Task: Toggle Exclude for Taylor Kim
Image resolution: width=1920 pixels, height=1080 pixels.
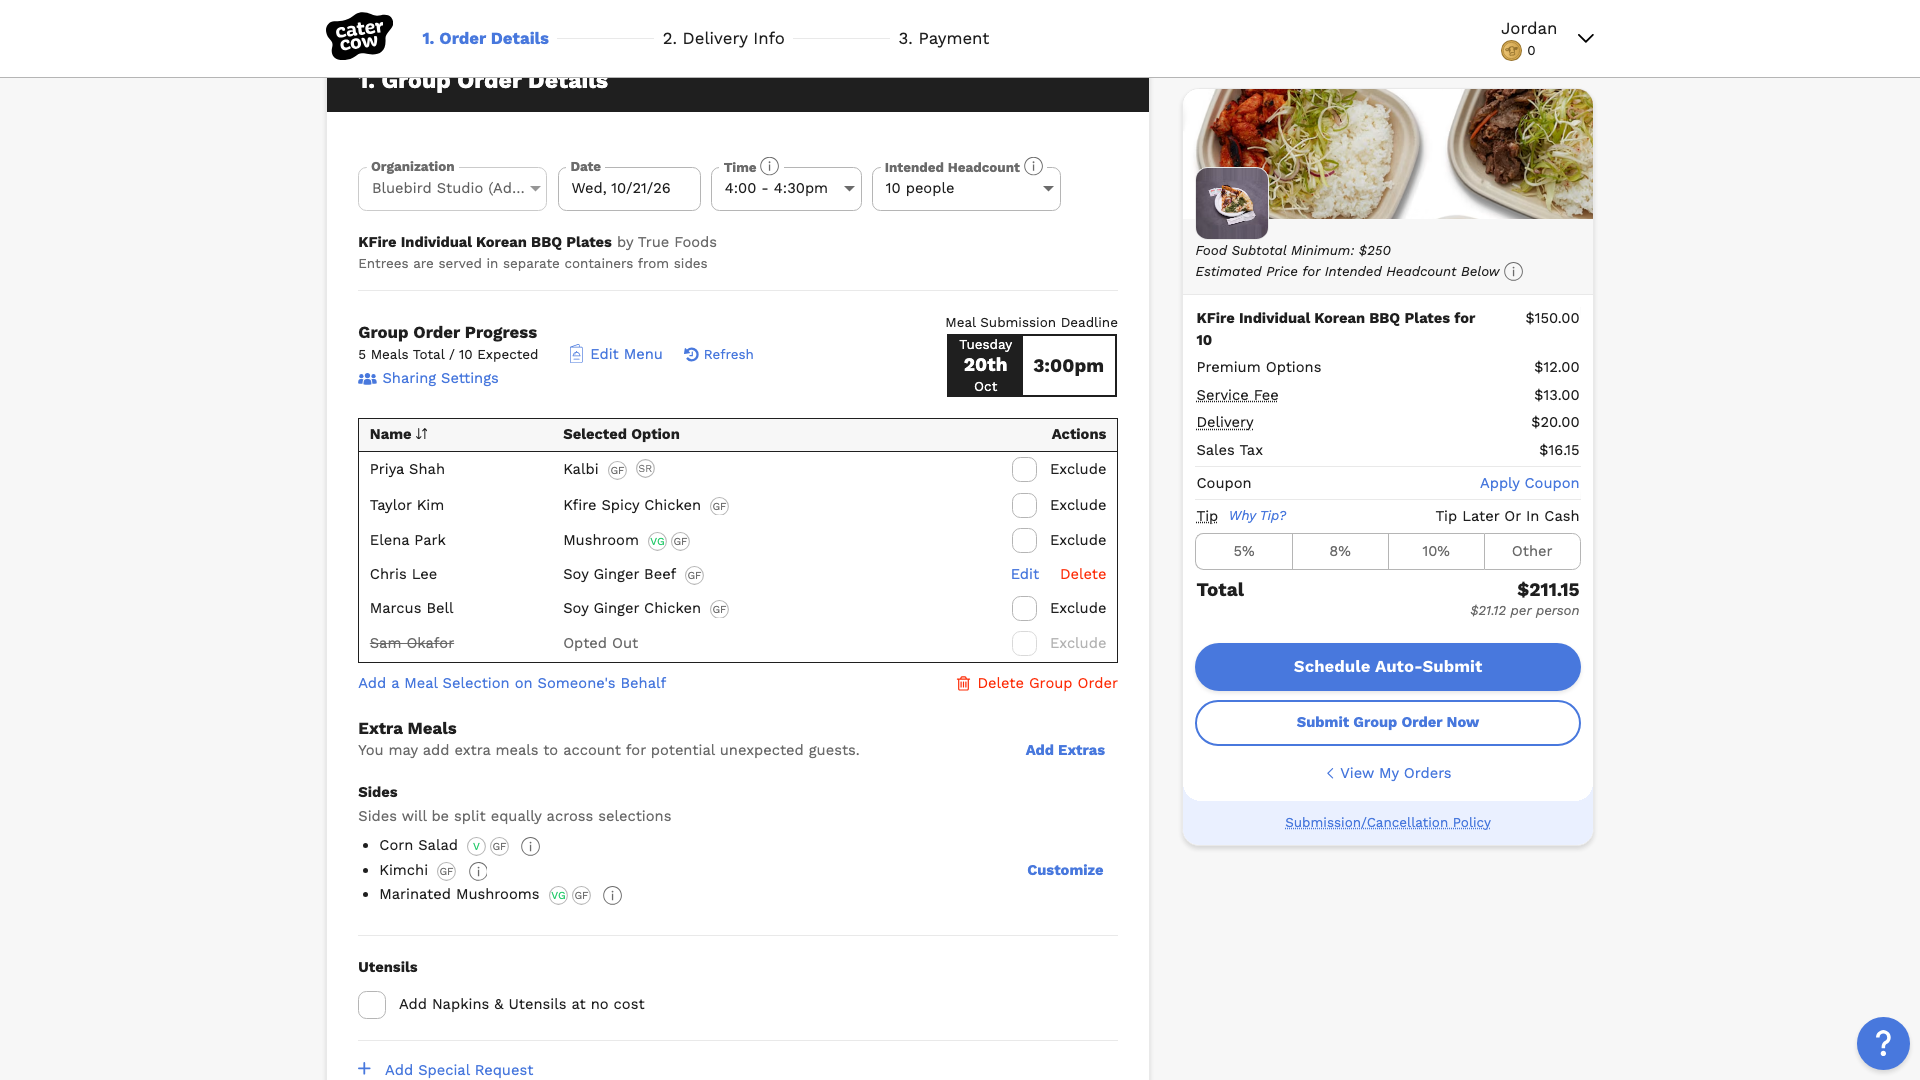Action: coord(1024,506)
